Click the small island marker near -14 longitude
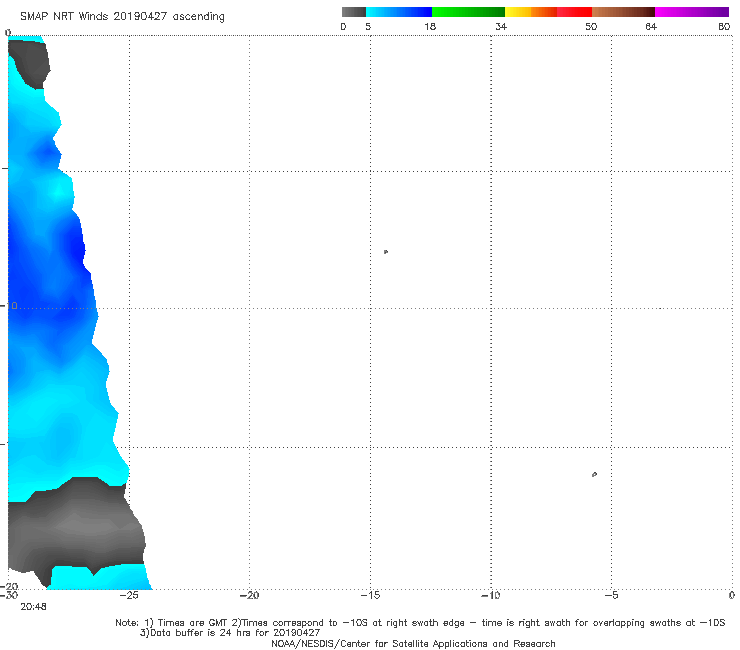Screen dimensions: 740x650 386,252
